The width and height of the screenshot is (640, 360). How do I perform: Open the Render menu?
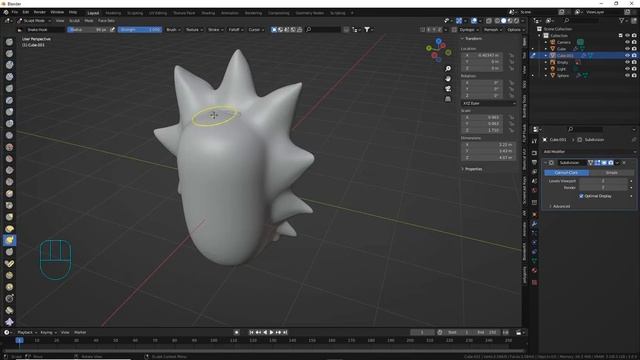pyautogui.click(x=40, y=12)
